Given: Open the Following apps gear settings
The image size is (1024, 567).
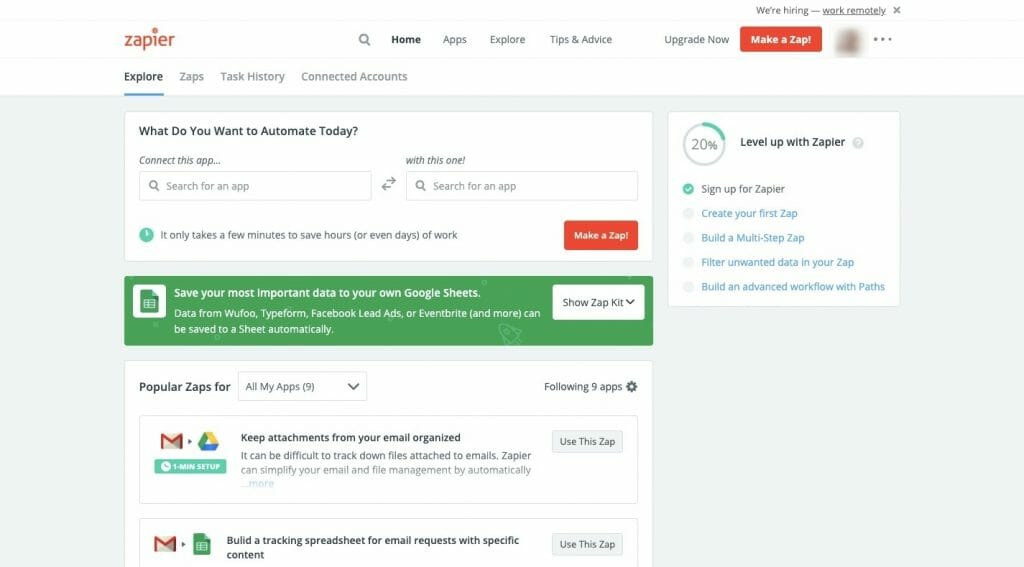Looking at the screenshot, I should tap(632, 387).
